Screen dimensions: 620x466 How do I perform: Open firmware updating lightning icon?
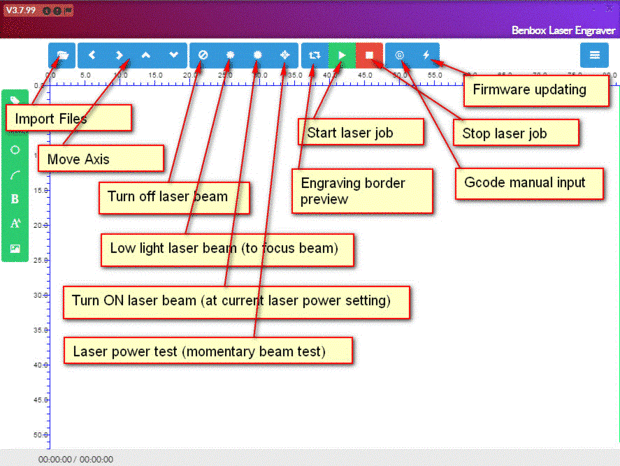tap(426, 55)
